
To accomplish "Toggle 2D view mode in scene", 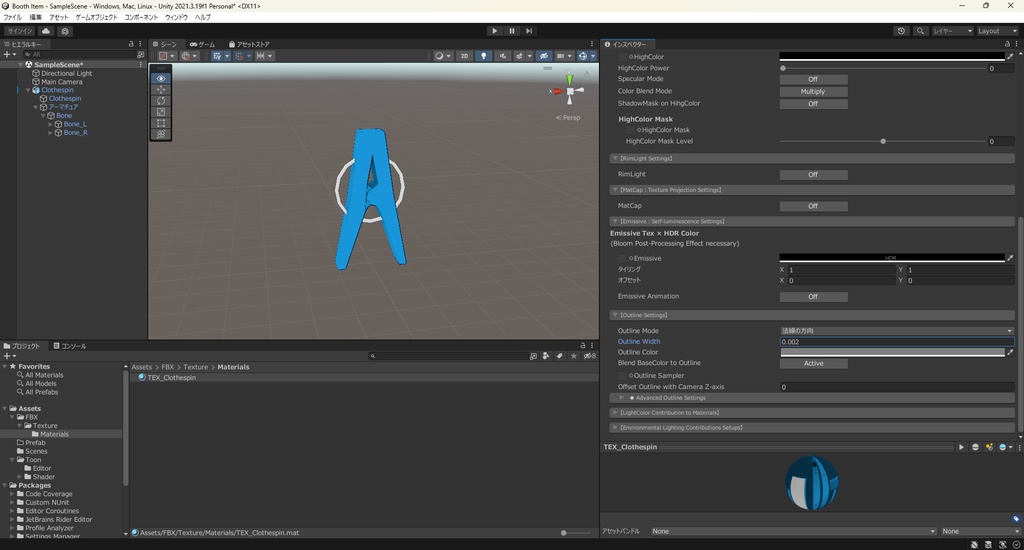I will pos(464,56).
